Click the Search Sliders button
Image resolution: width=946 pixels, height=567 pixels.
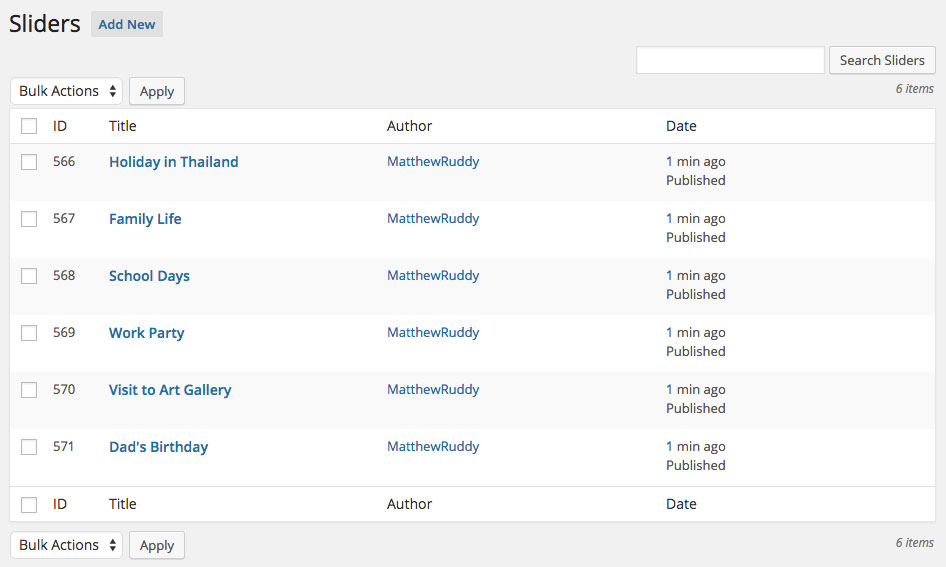pos(882,60)
